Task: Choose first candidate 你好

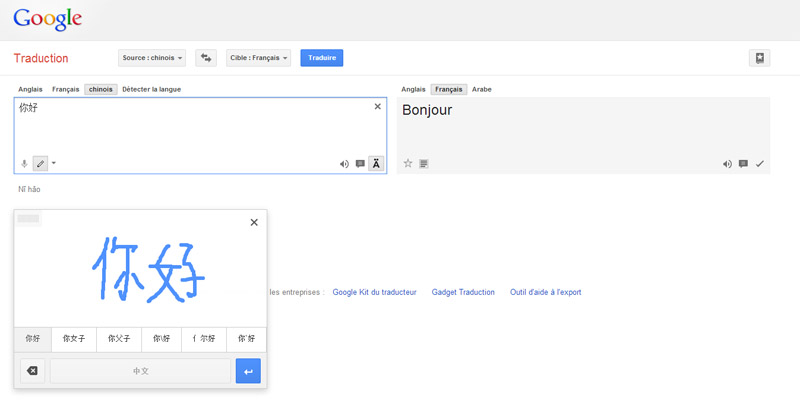Action: coord(33,339)
